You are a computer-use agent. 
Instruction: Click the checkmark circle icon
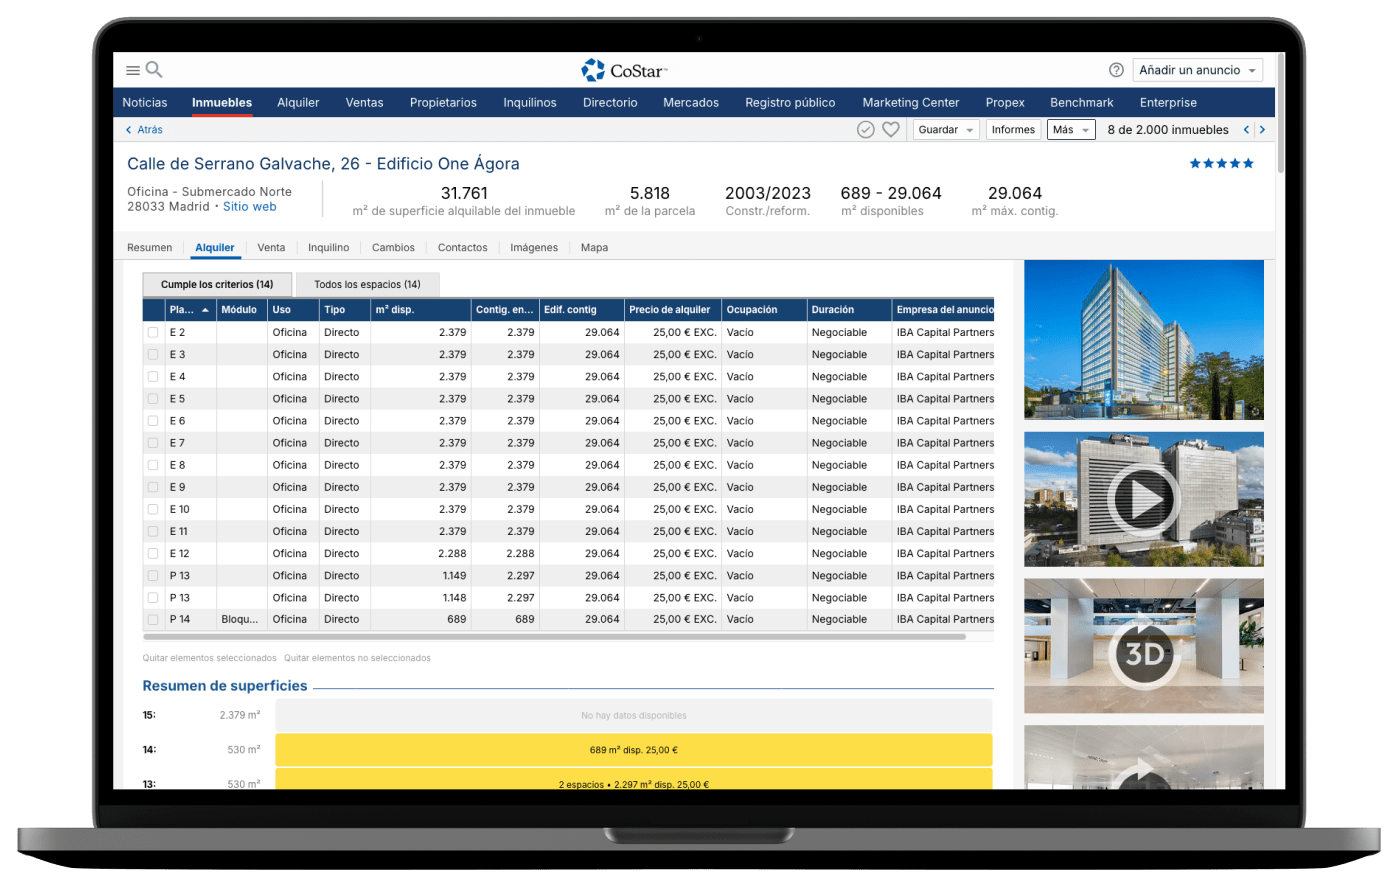point(866,130)
